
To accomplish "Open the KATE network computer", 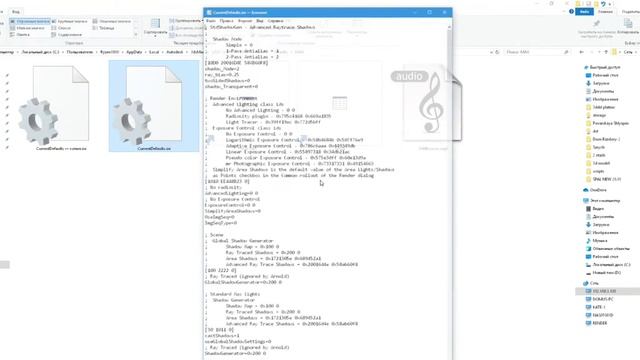I will coord(596,307).
